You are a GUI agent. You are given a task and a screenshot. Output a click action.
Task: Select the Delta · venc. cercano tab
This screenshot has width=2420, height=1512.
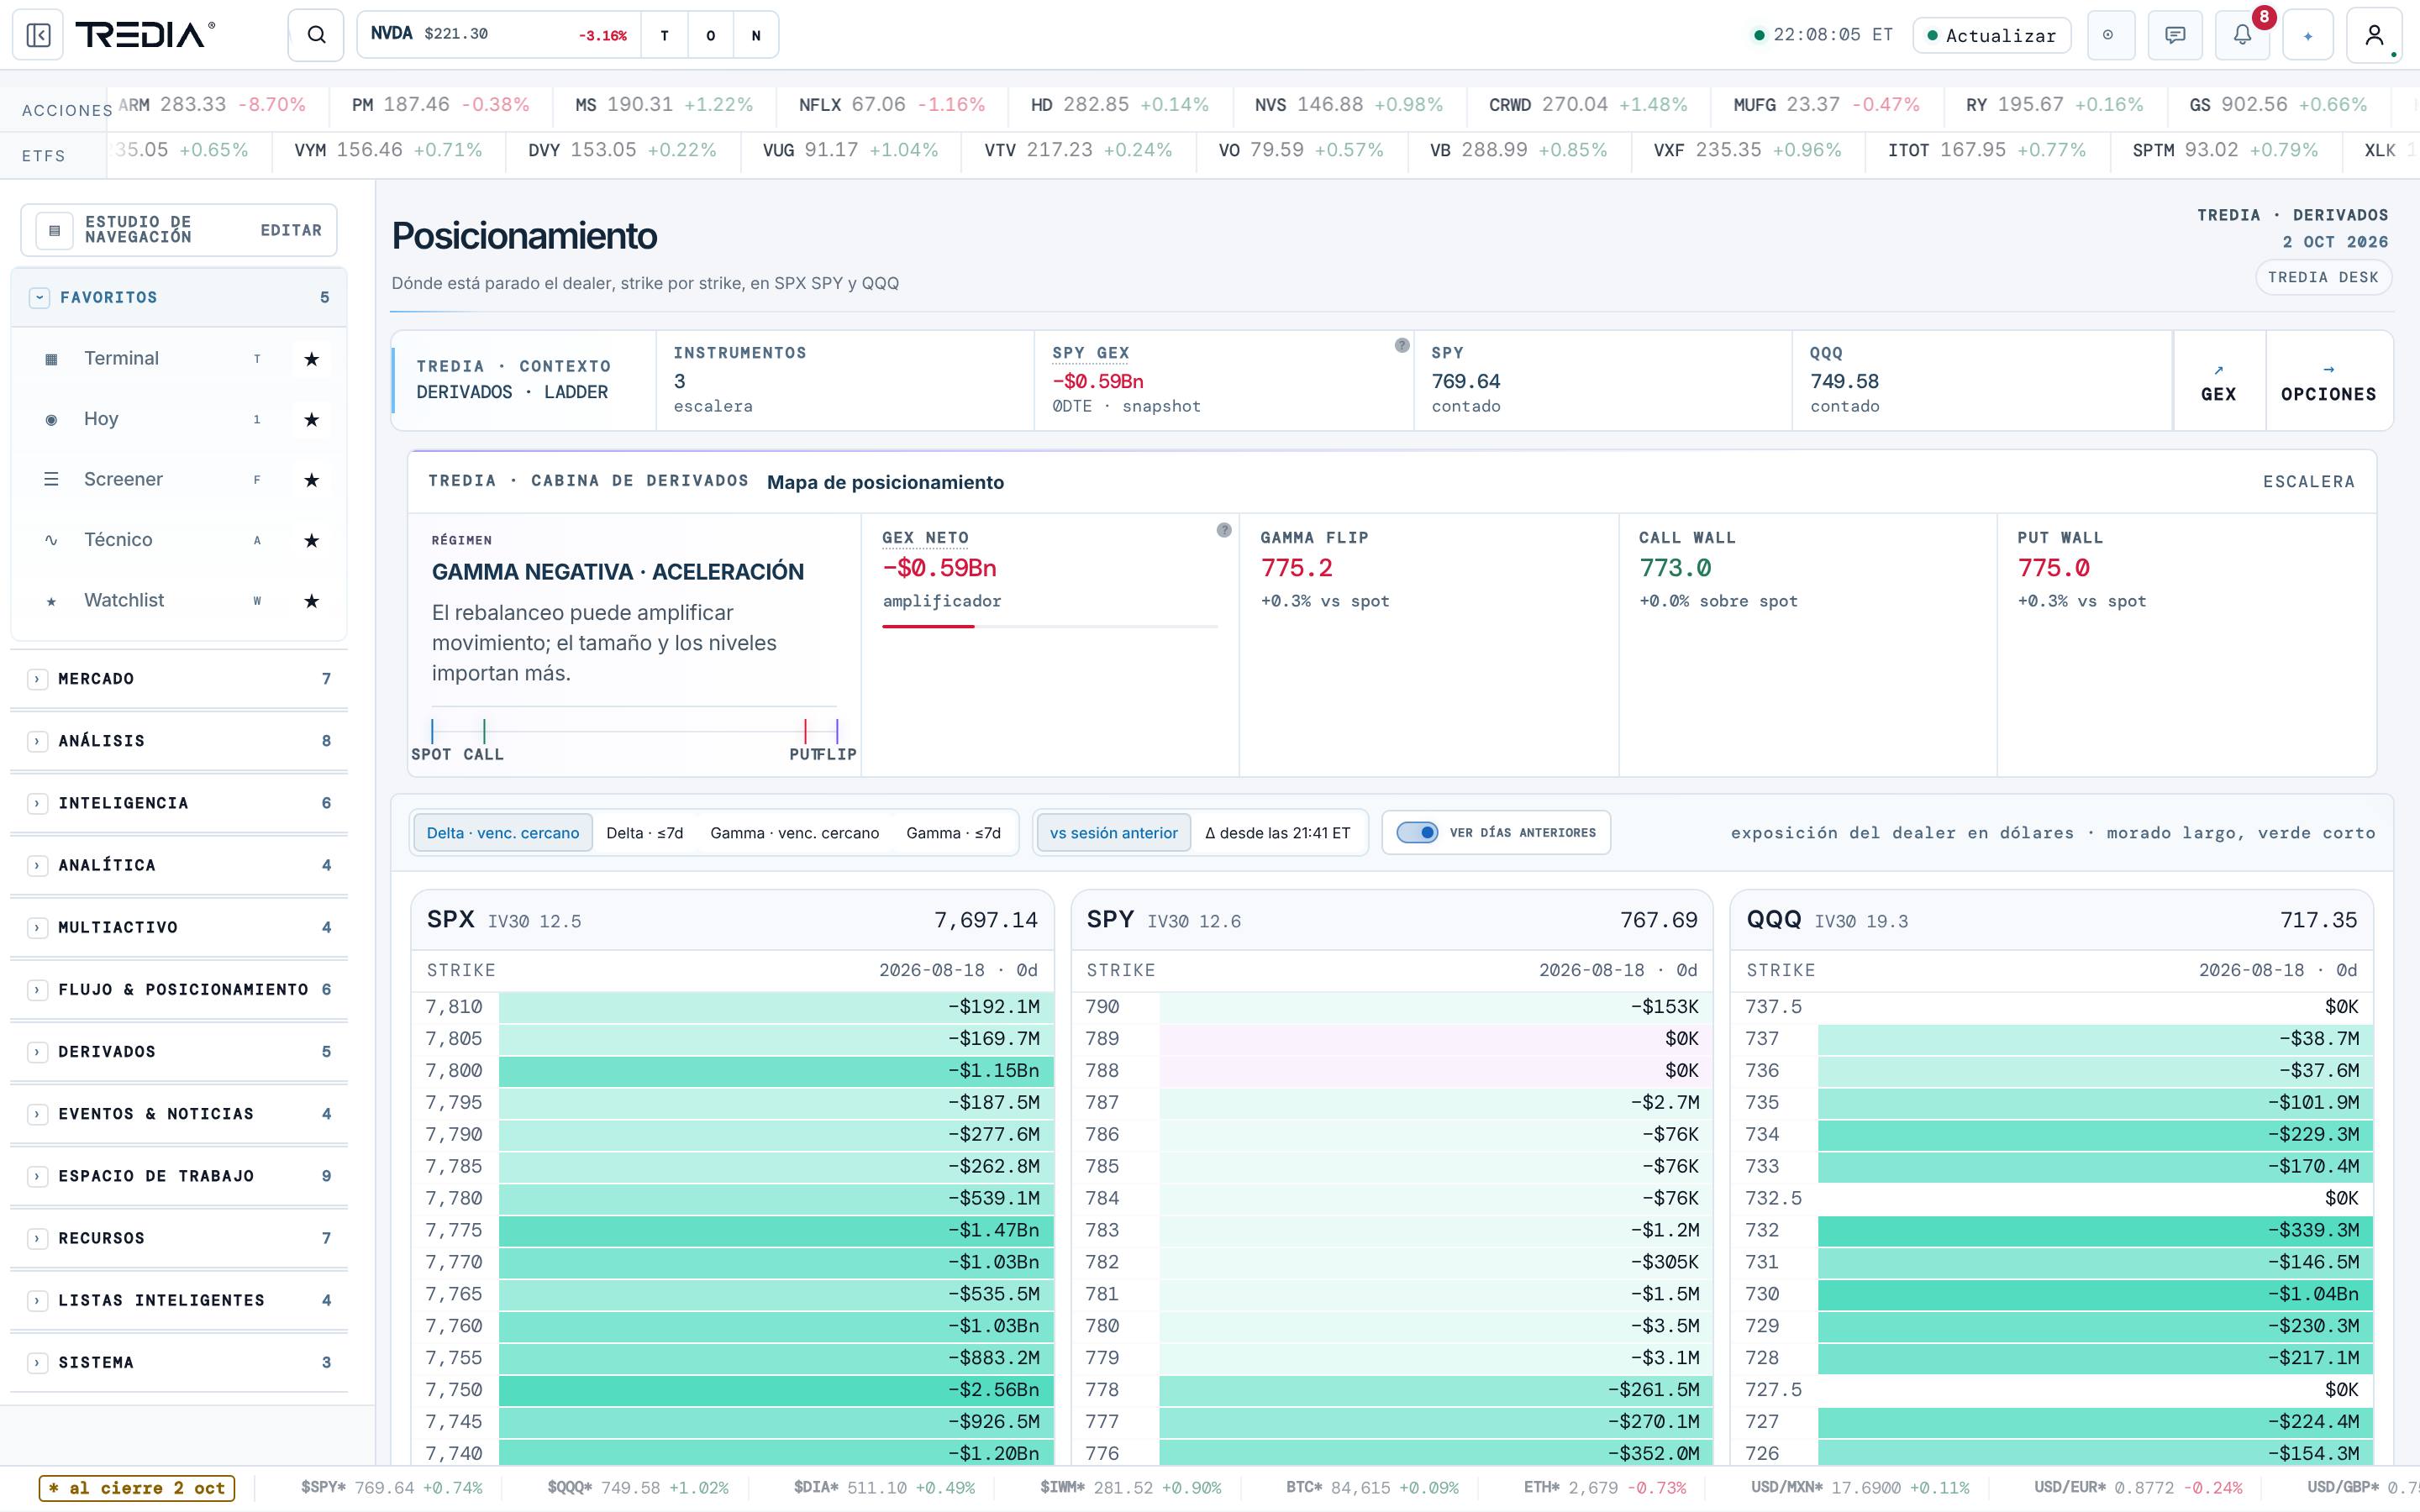503,833
